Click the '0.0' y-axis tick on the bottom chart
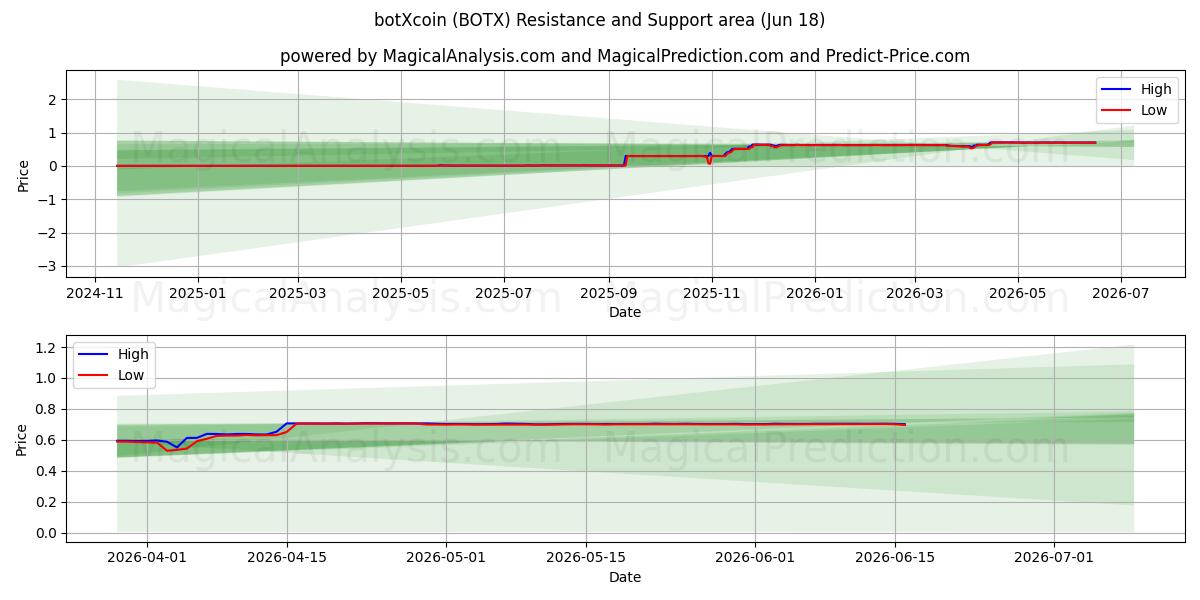Screen dimensions: 1200x600 (46, 533)
